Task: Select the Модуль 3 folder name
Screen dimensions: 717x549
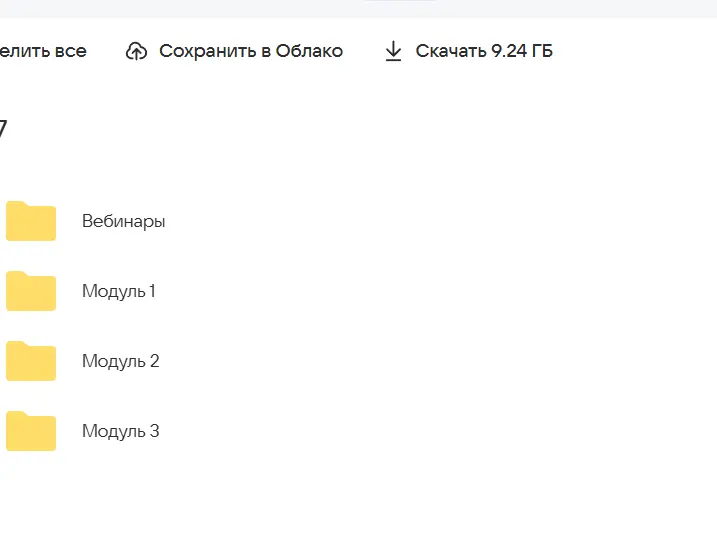Action: [x=121, y=431]
